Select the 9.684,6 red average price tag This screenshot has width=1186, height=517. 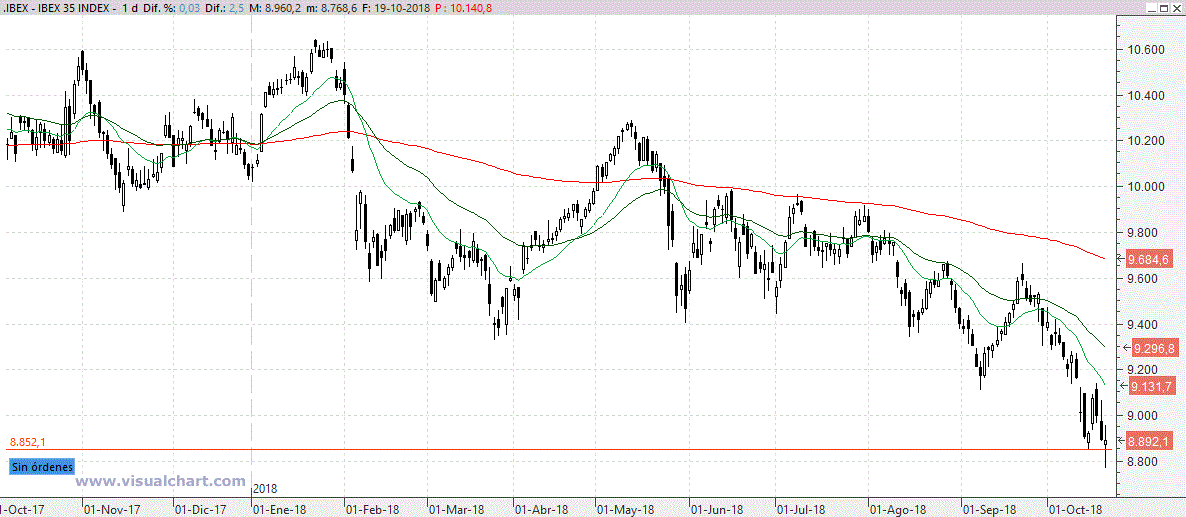click(x=1148, y=260)
